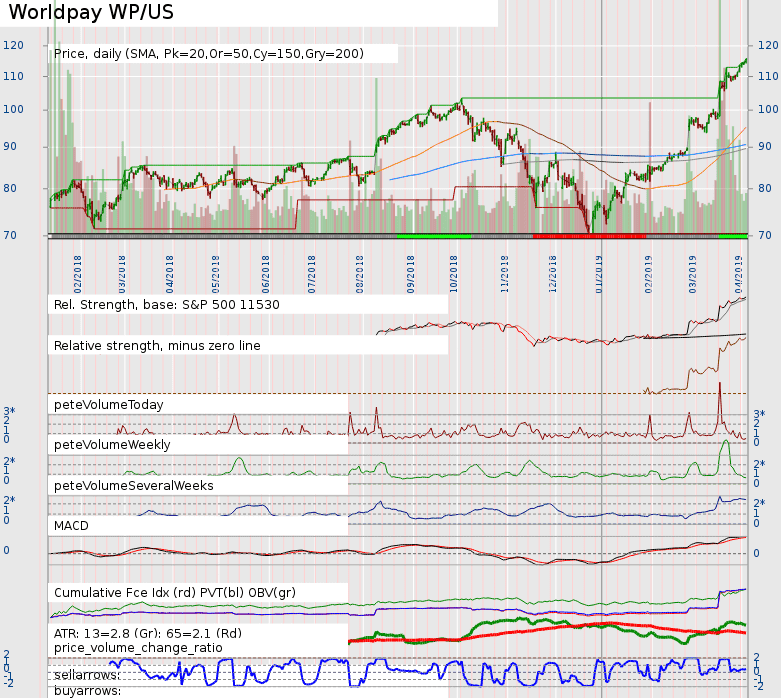This screenshot has width=781, height=698.
Task: Click the 03/2019 date axis label
Action: [692, 275]
